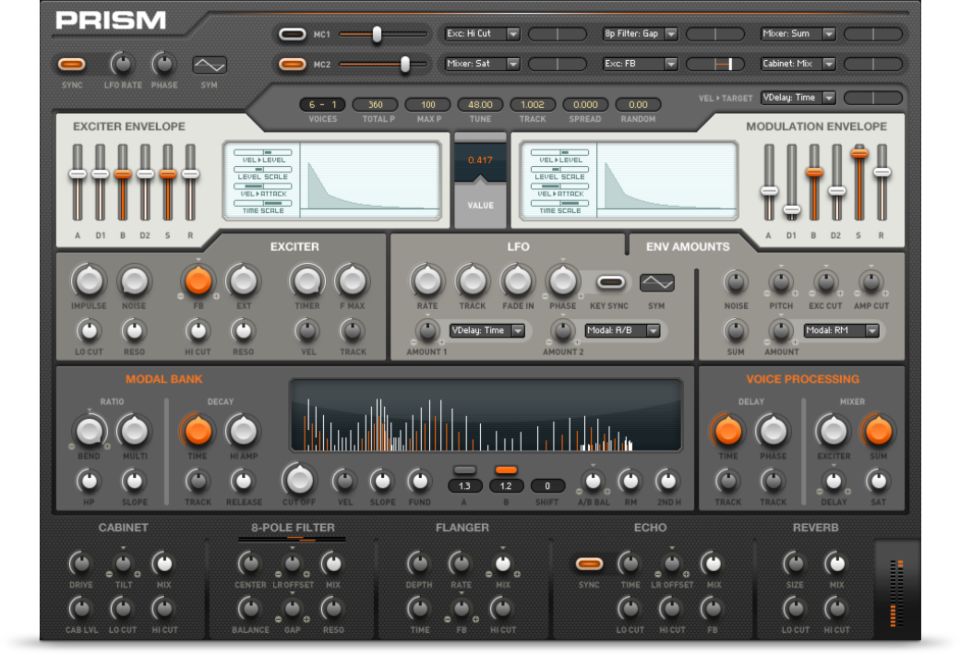The image size is (960, 655).
Task: Click the top-left SYM waveform shape icon
Action: point(209,65)
